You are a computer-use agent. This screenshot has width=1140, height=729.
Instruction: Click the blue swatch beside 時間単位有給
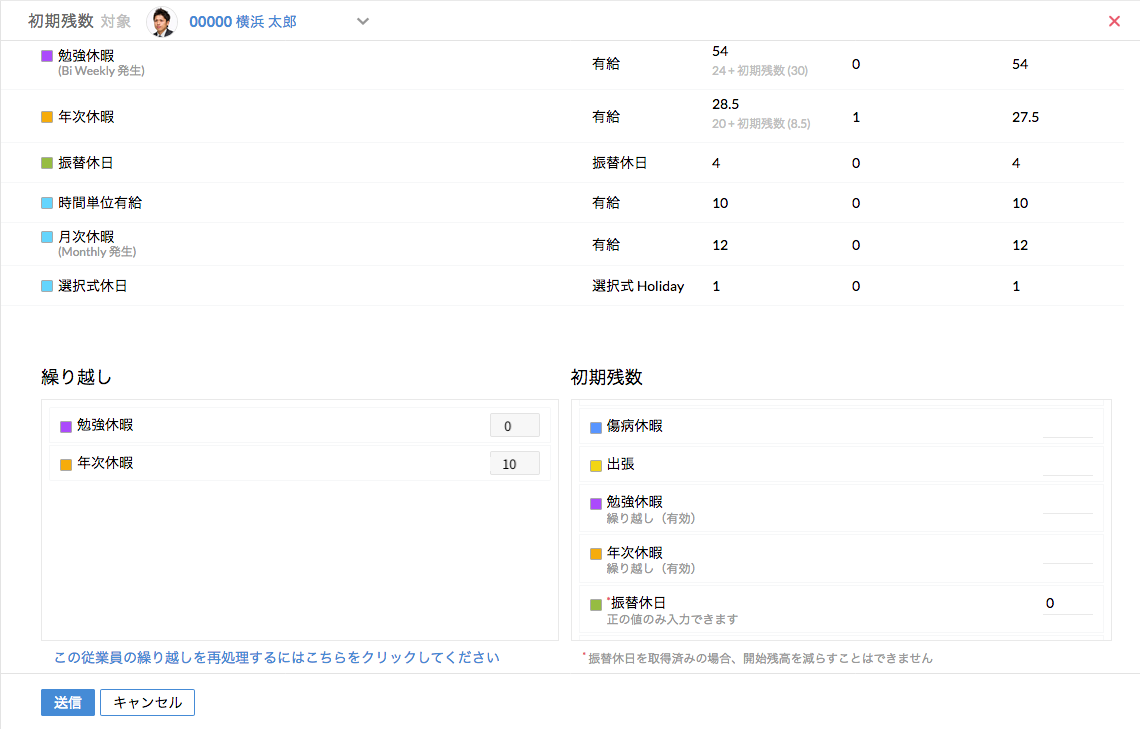[47, 203]
